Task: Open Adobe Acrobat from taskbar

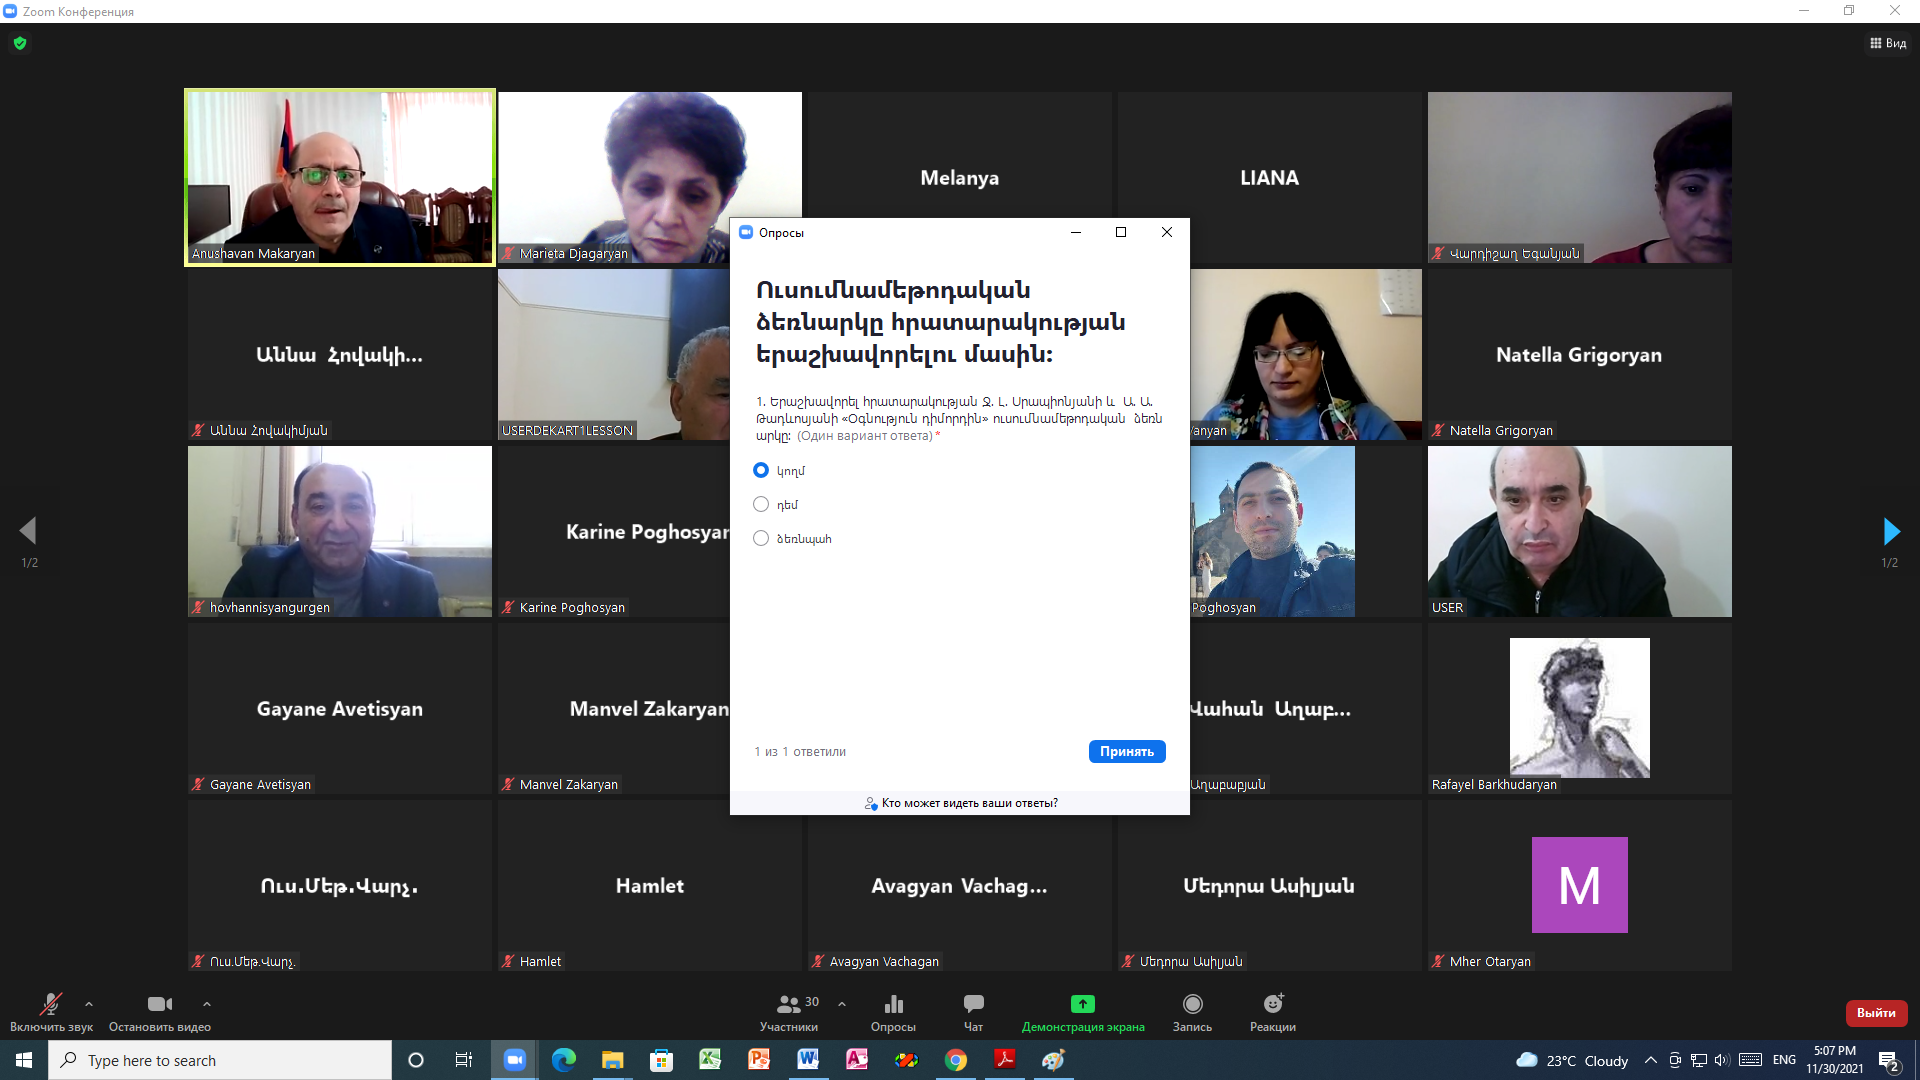Action: click(x=1004, y=1060)
